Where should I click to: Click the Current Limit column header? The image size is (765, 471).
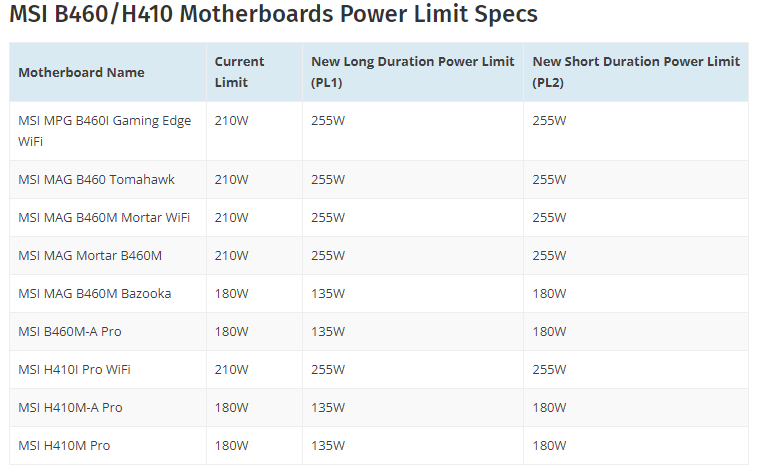239,72
